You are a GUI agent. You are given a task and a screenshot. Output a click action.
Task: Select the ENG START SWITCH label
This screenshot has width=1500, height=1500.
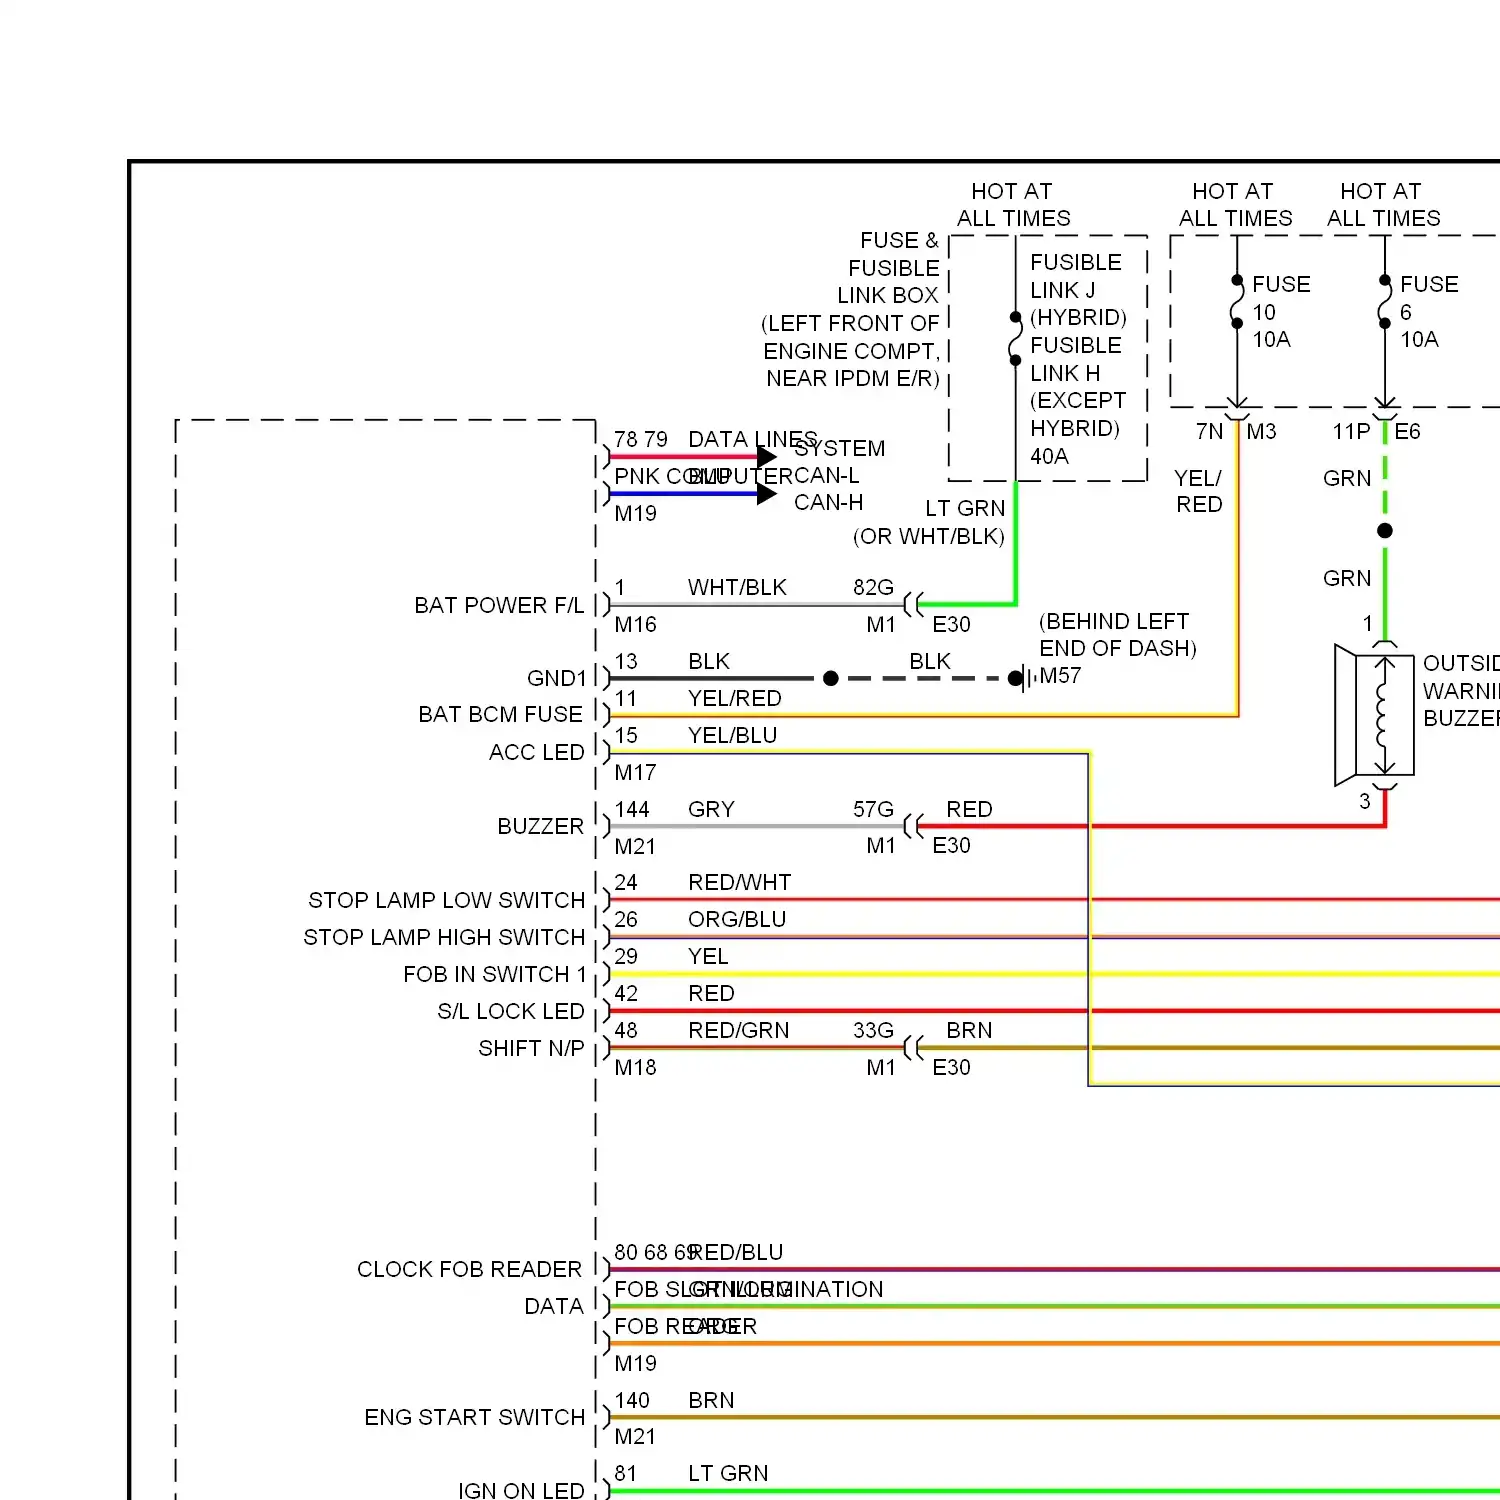474,1417
